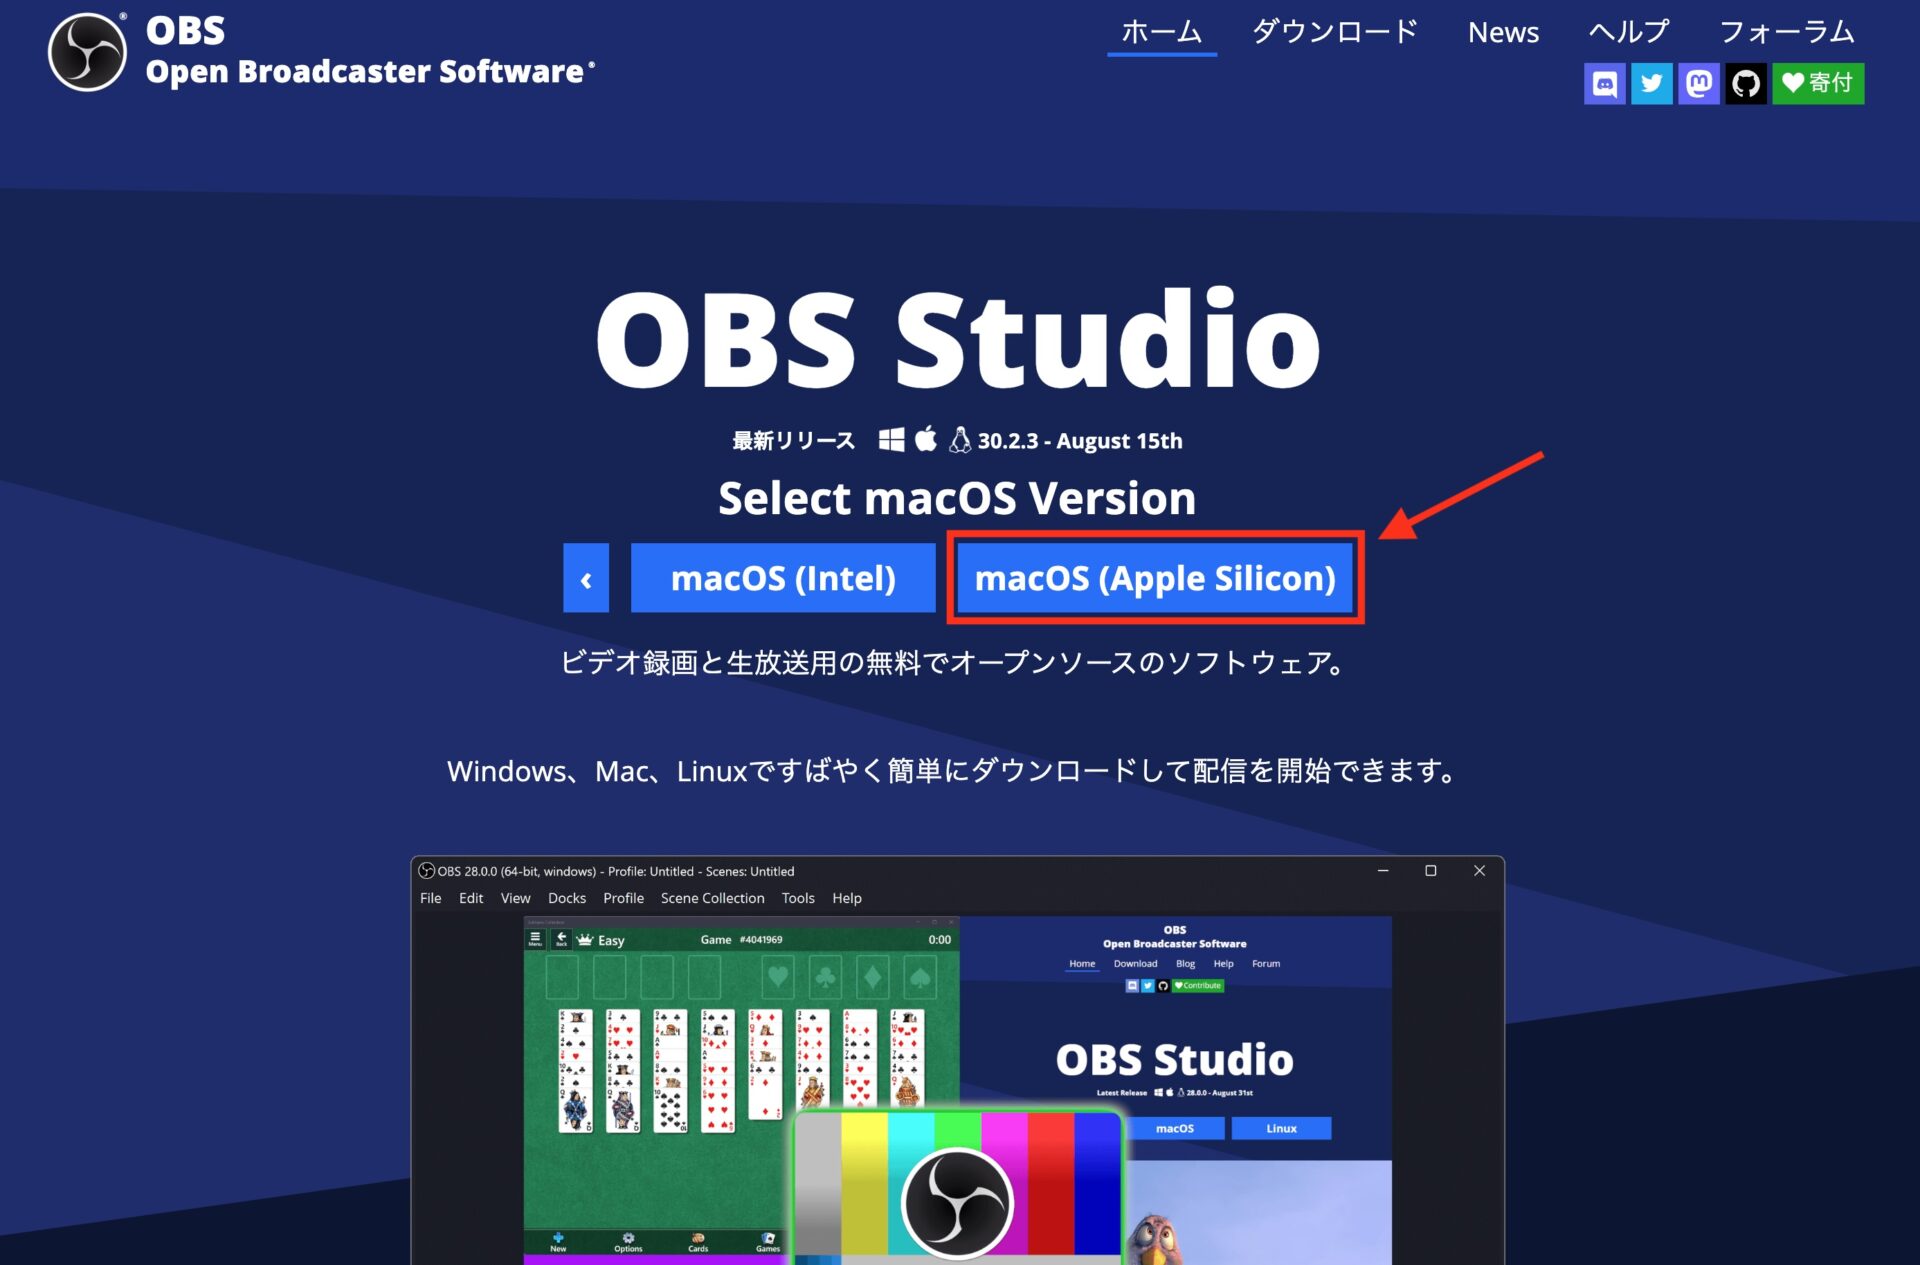The height and width of the screenshot is (1265, 1920).
Task: Click the 最新リリース label
Action: (794, 441)
